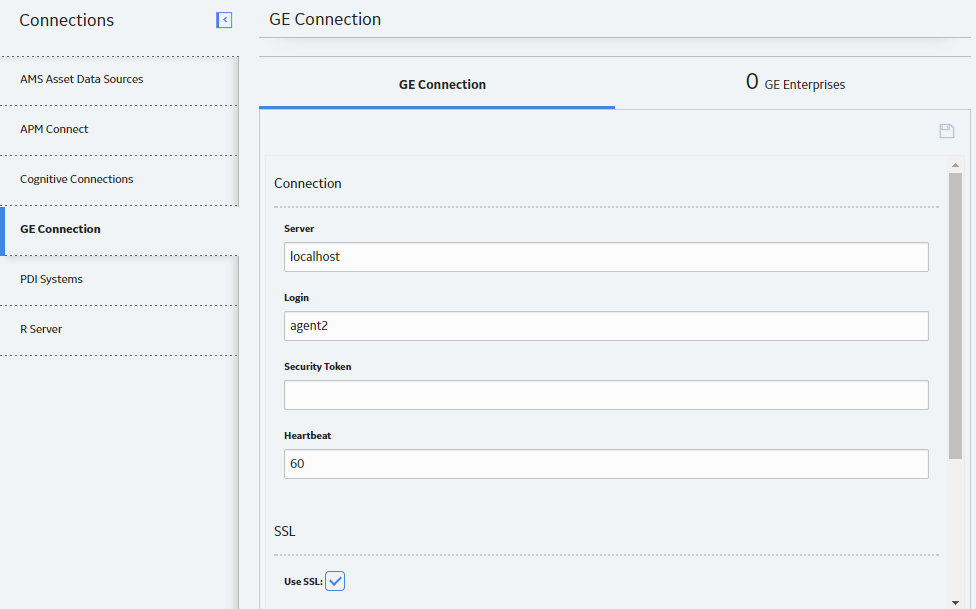This screenshot has height=609, width=976.
Task: Click the Use SSL label
Action: tap(303, 582)
